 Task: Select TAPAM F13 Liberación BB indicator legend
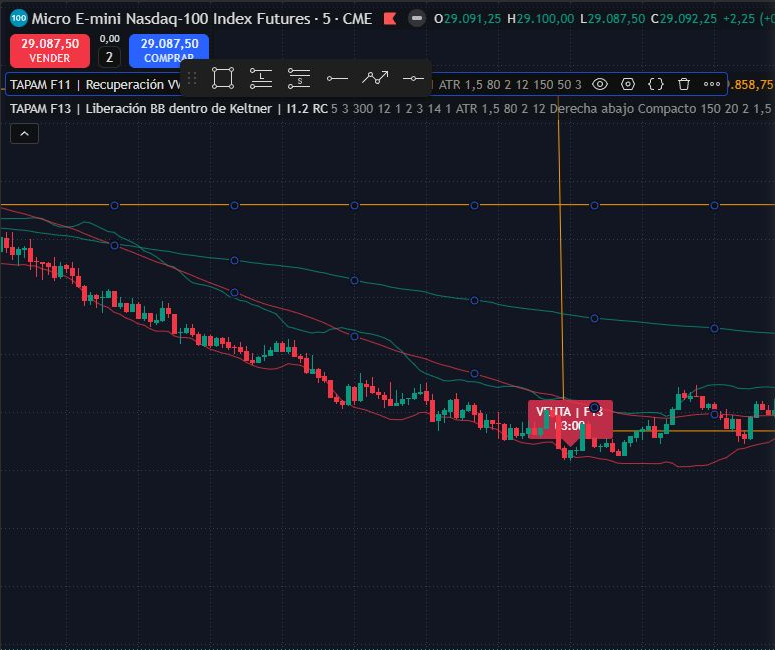click(x=169, y=108)
